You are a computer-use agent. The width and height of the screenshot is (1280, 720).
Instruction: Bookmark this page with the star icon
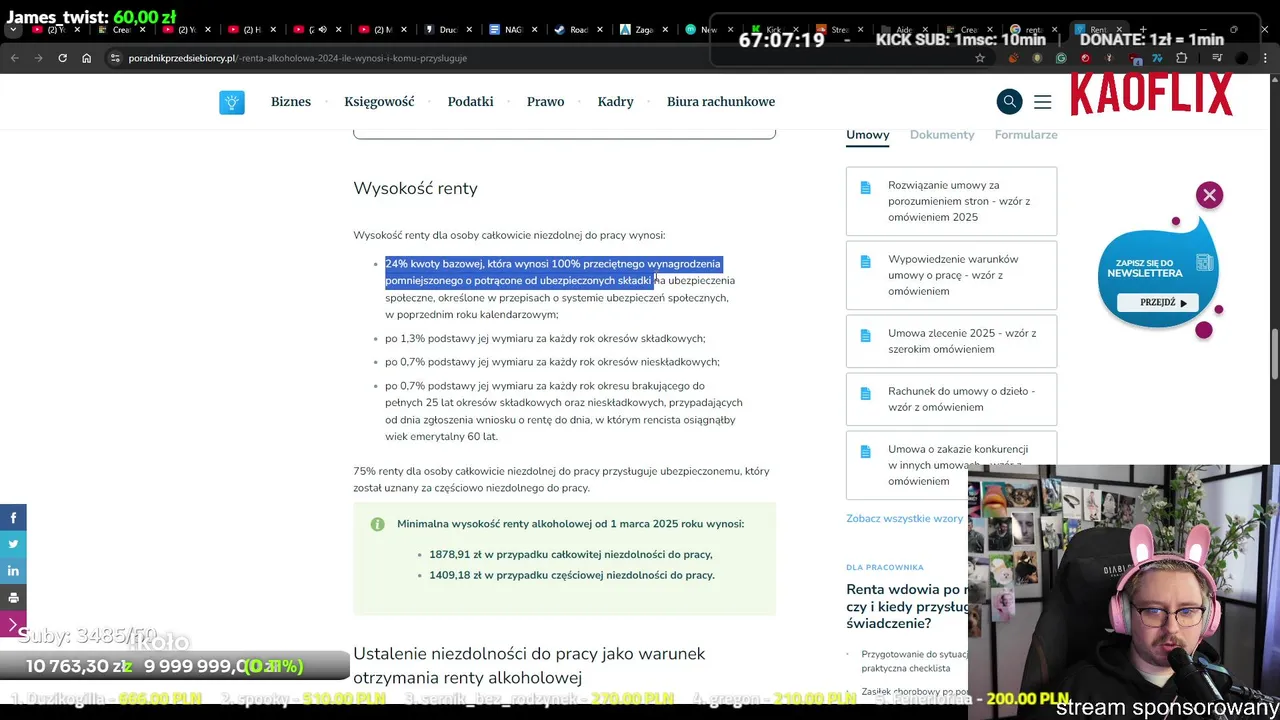pos(980,58)
